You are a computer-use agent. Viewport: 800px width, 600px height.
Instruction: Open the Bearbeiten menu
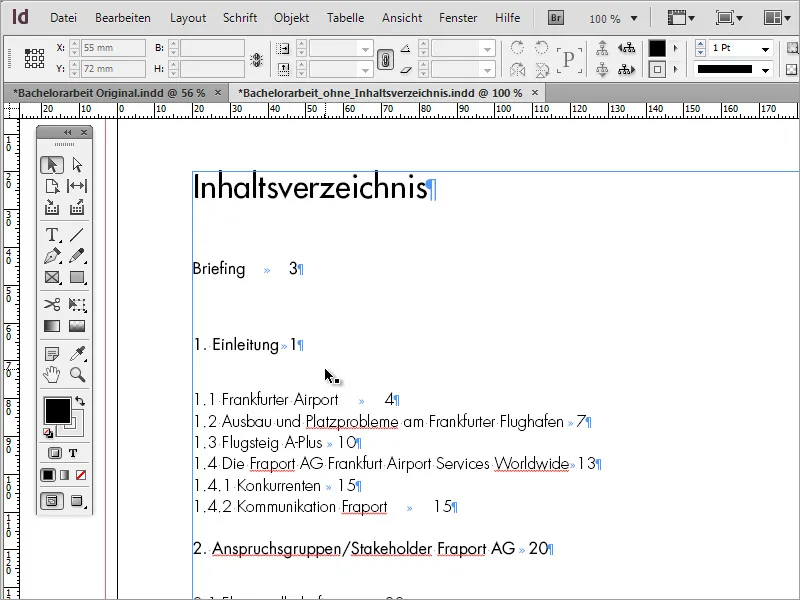click(x=123, y=18)
